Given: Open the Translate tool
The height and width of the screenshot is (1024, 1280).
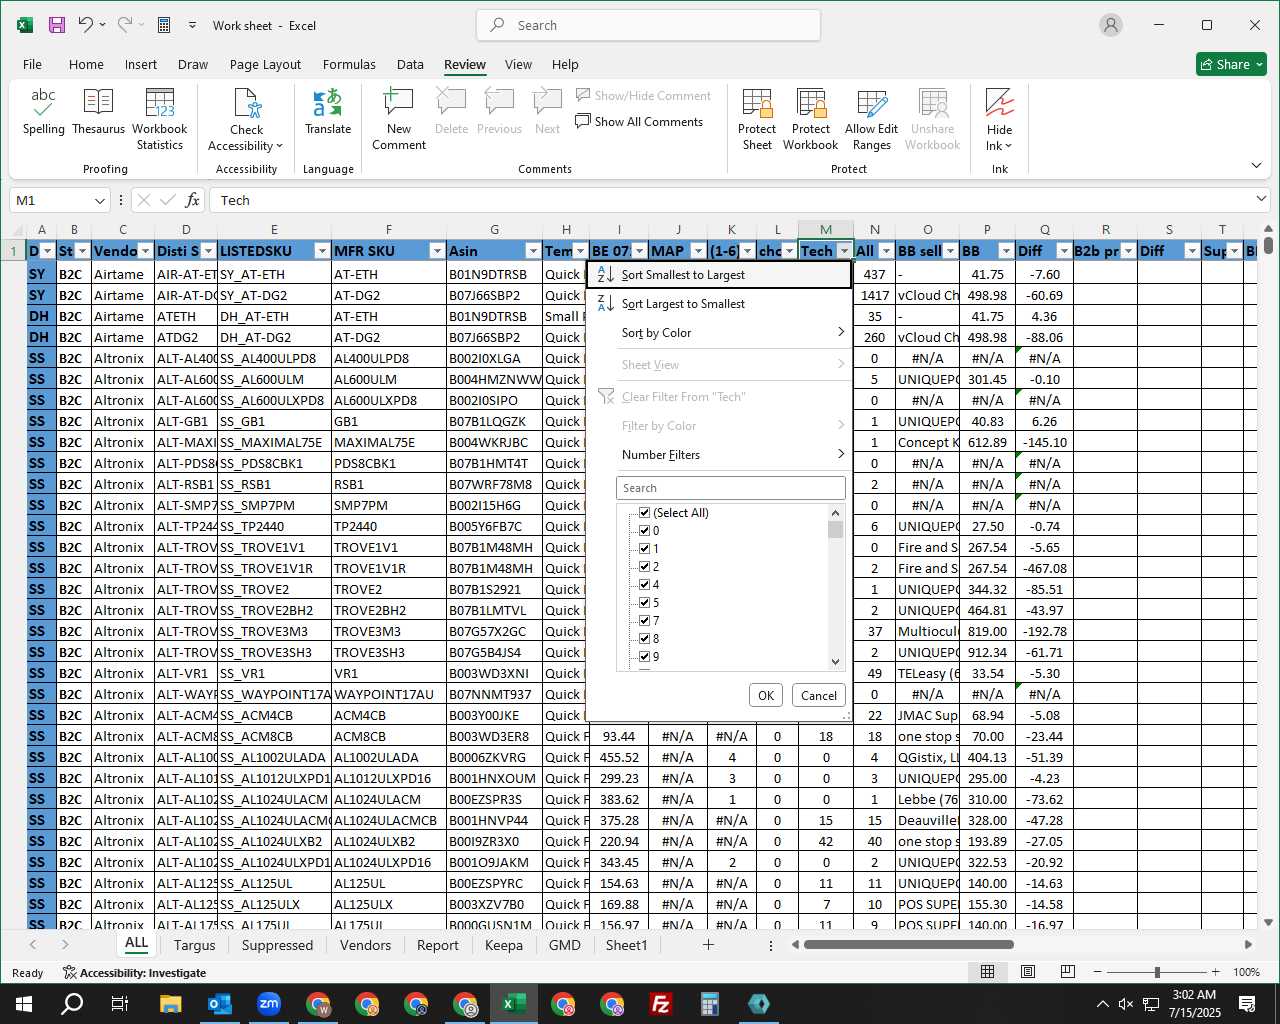Looking at the screenshot, I should click(x=328, y=112).
